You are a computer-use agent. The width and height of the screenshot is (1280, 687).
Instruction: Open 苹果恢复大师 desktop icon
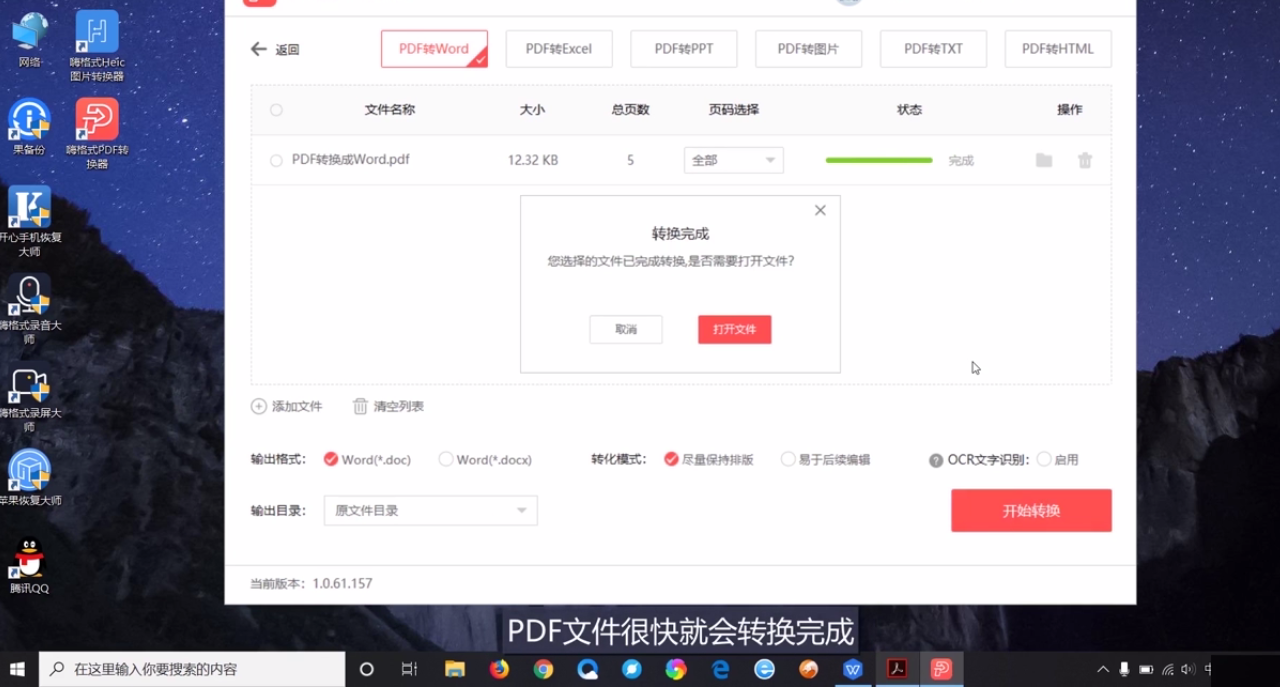pos(29,477)
